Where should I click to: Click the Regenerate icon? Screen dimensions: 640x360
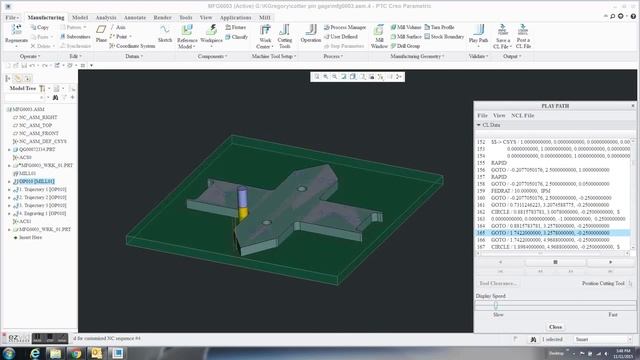pos(16,30)
